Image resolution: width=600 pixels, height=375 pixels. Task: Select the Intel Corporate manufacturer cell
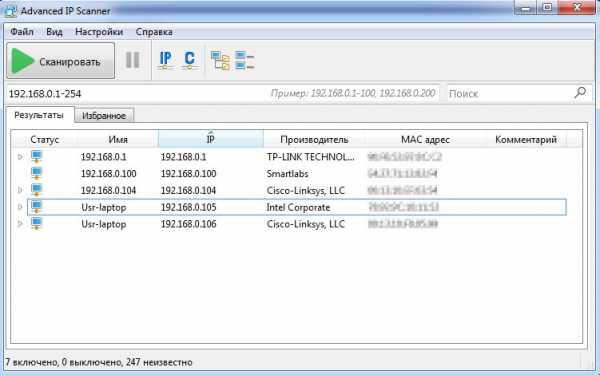(x=298, y=207)
